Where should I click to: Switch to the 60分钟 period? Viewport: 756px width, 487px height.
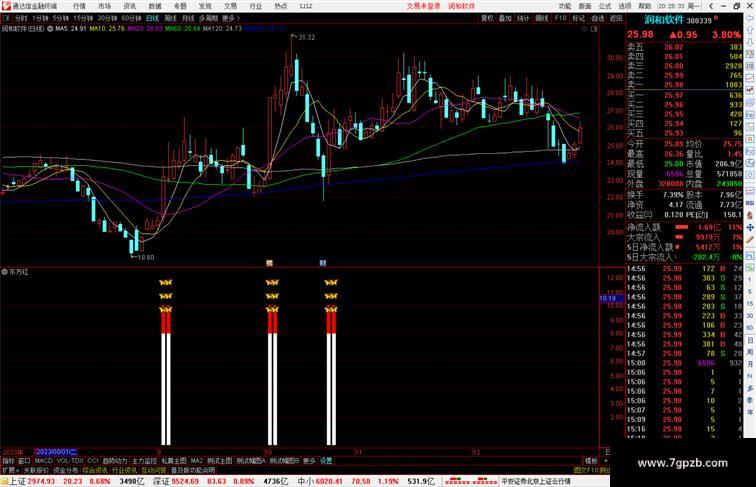(x=131, y=18)
